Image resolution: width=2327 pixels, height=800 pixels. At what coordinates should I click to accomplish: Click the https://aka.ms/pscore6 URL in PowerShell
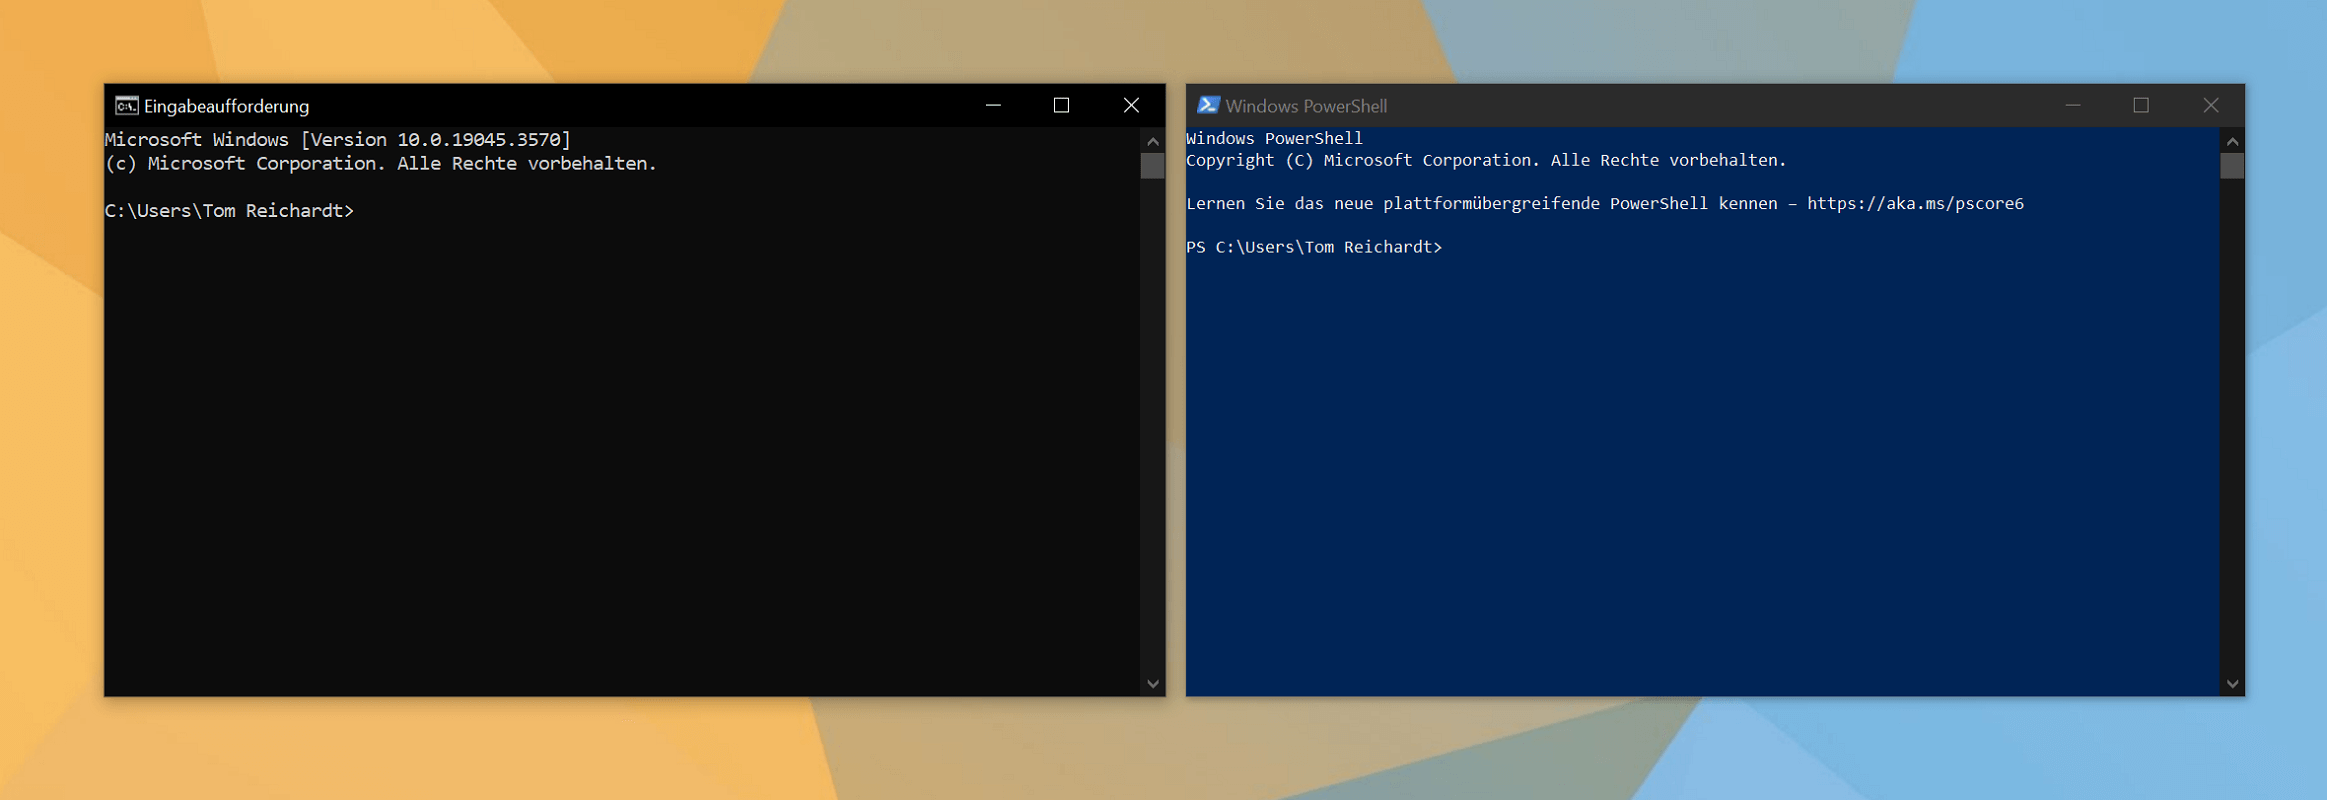1915,204
